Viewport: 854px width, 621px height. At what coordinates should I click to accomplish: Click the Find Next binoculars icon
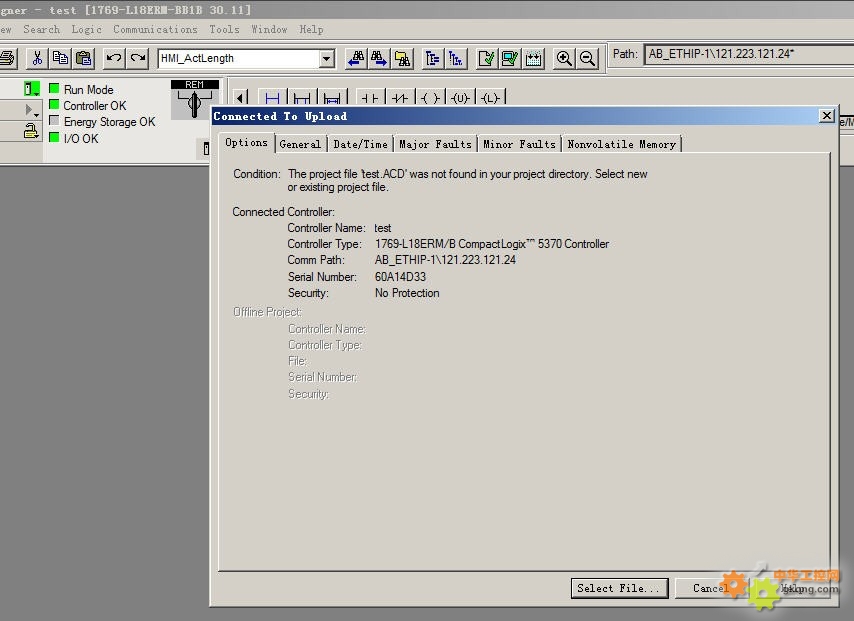pyautogui.click(x=379, y=58)
